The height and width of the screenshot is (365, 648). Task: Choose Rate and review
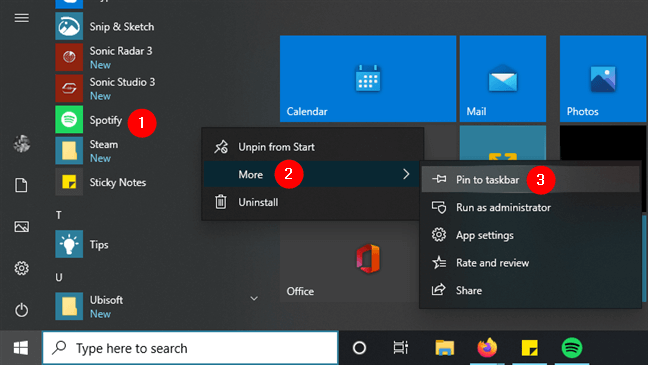[530, 262]
